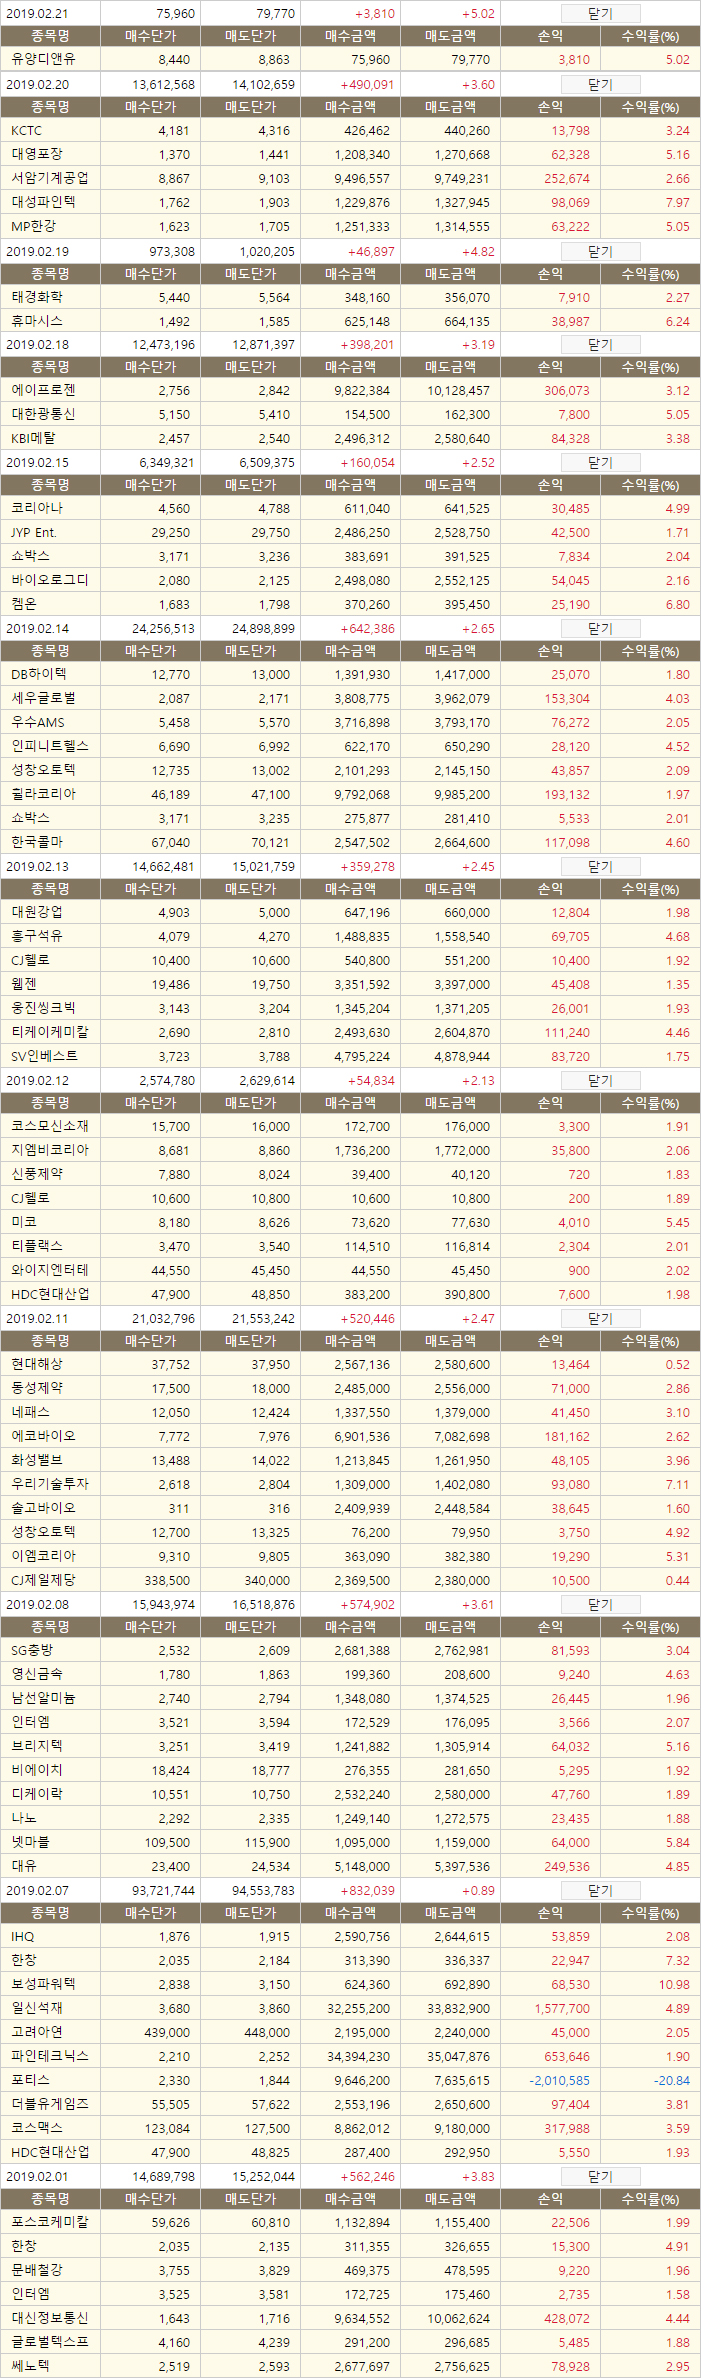
Task: Select the 포티스 loss value -2,010,585
Action: click(559, 2081)
